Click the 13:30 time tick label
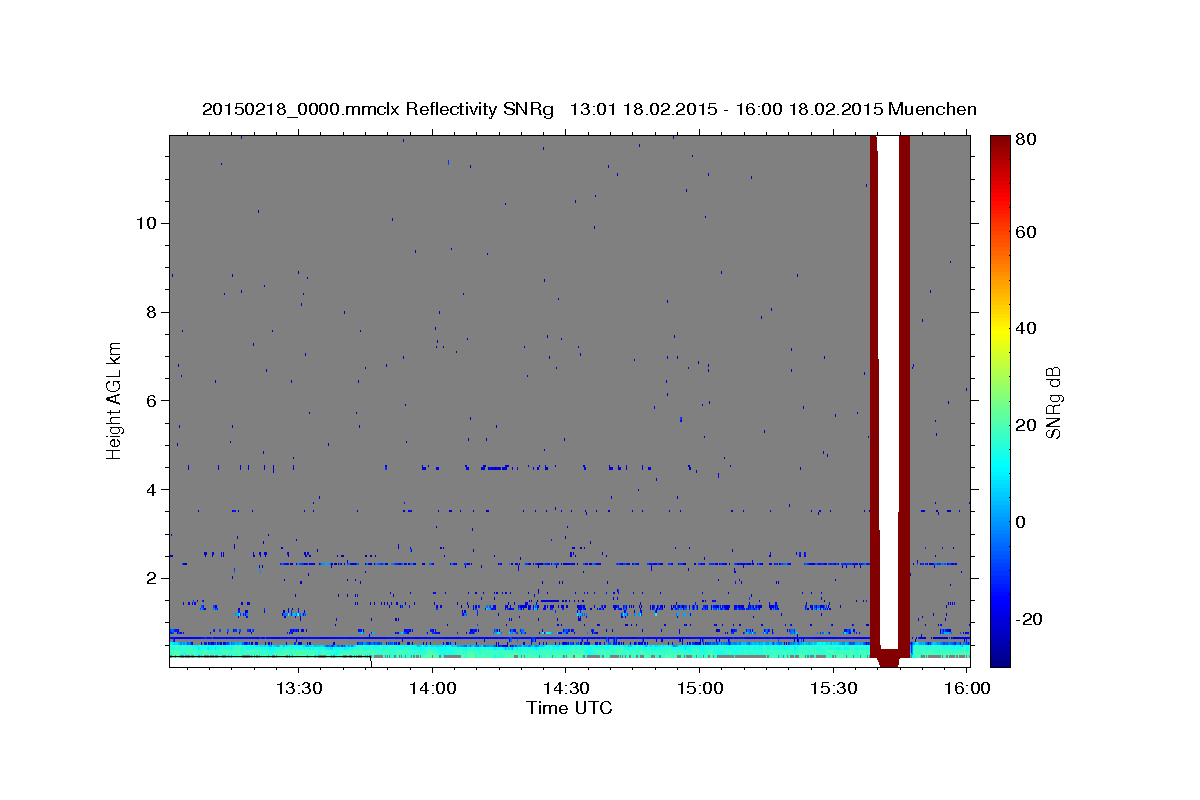1200x800 pixels. click(298, 688)
